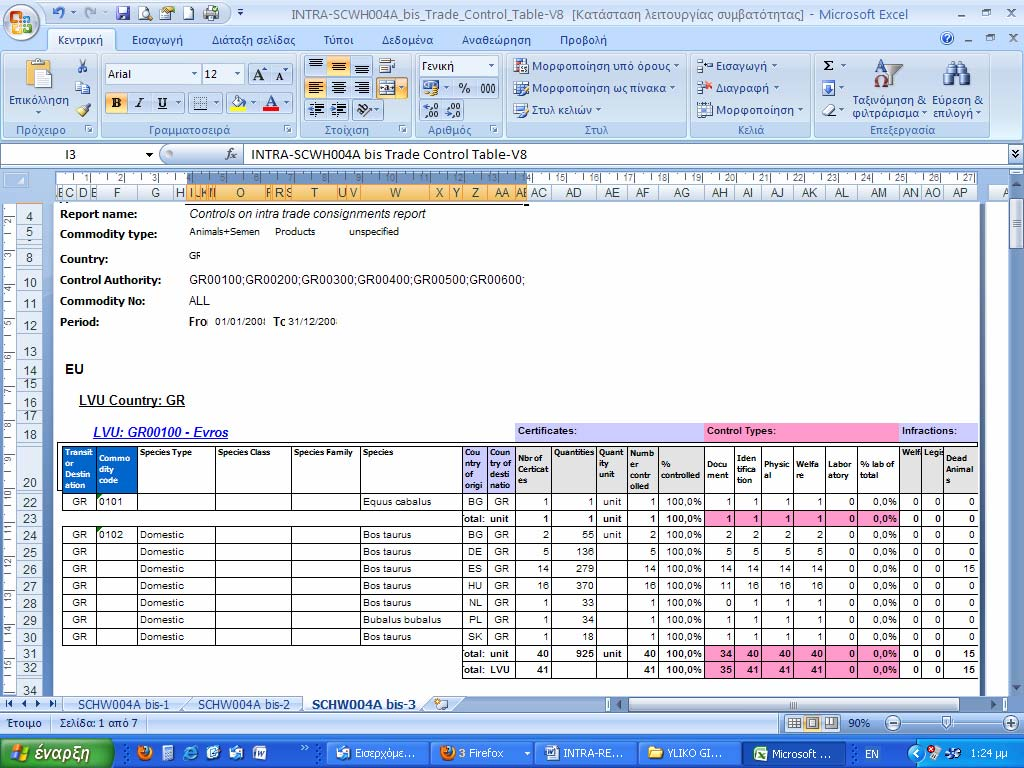The height and width of the screenshot is (768, 1024).
Task: Click the text orientation icon
Action: click(x=364, y=110)
